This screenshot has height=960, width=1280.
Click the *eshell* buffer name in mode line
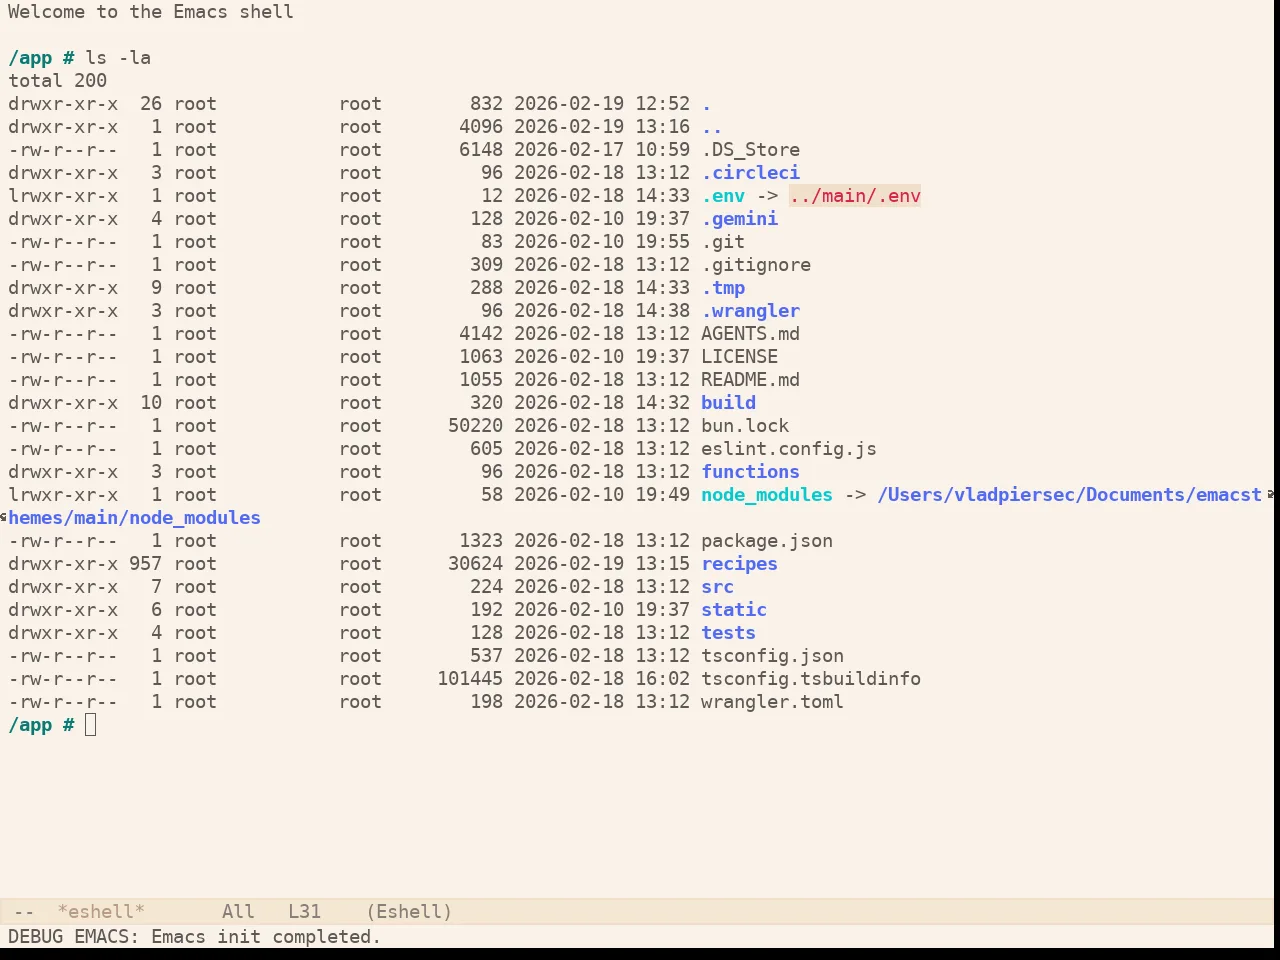coord(101,912)
